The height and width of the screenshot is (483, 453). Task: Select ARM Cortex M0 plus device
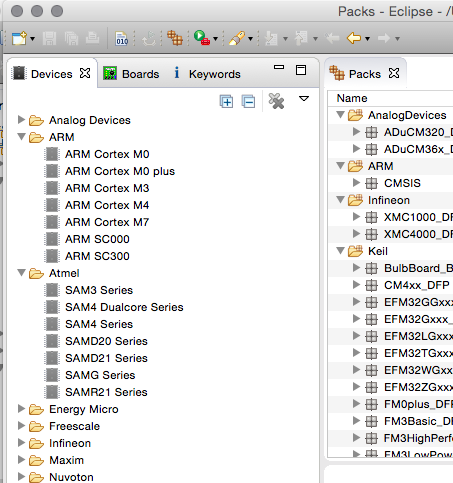click(x=120, y=171)
